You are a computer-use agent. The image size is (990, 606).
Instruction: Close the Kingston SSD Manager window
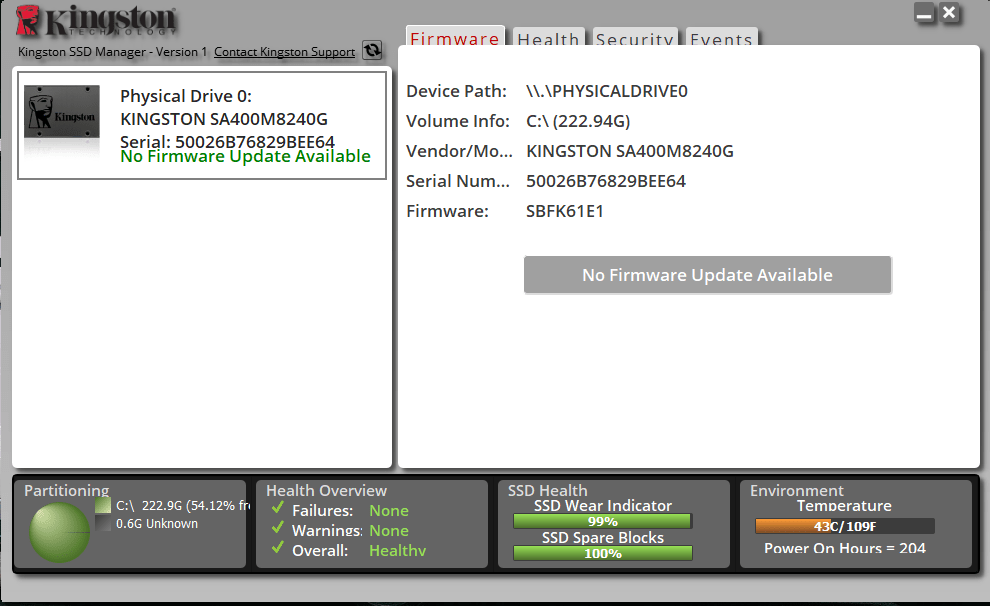pyautogui.click(x=949, y=13)
